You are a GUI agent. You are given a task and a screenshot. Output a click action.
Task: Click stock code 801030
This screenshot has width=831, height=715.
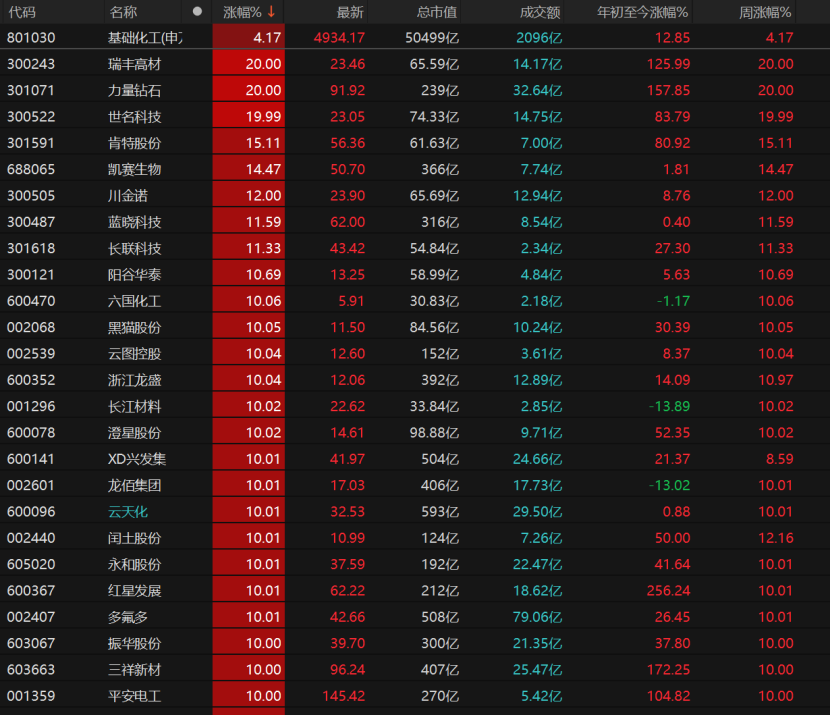click(x=31, y=38)
